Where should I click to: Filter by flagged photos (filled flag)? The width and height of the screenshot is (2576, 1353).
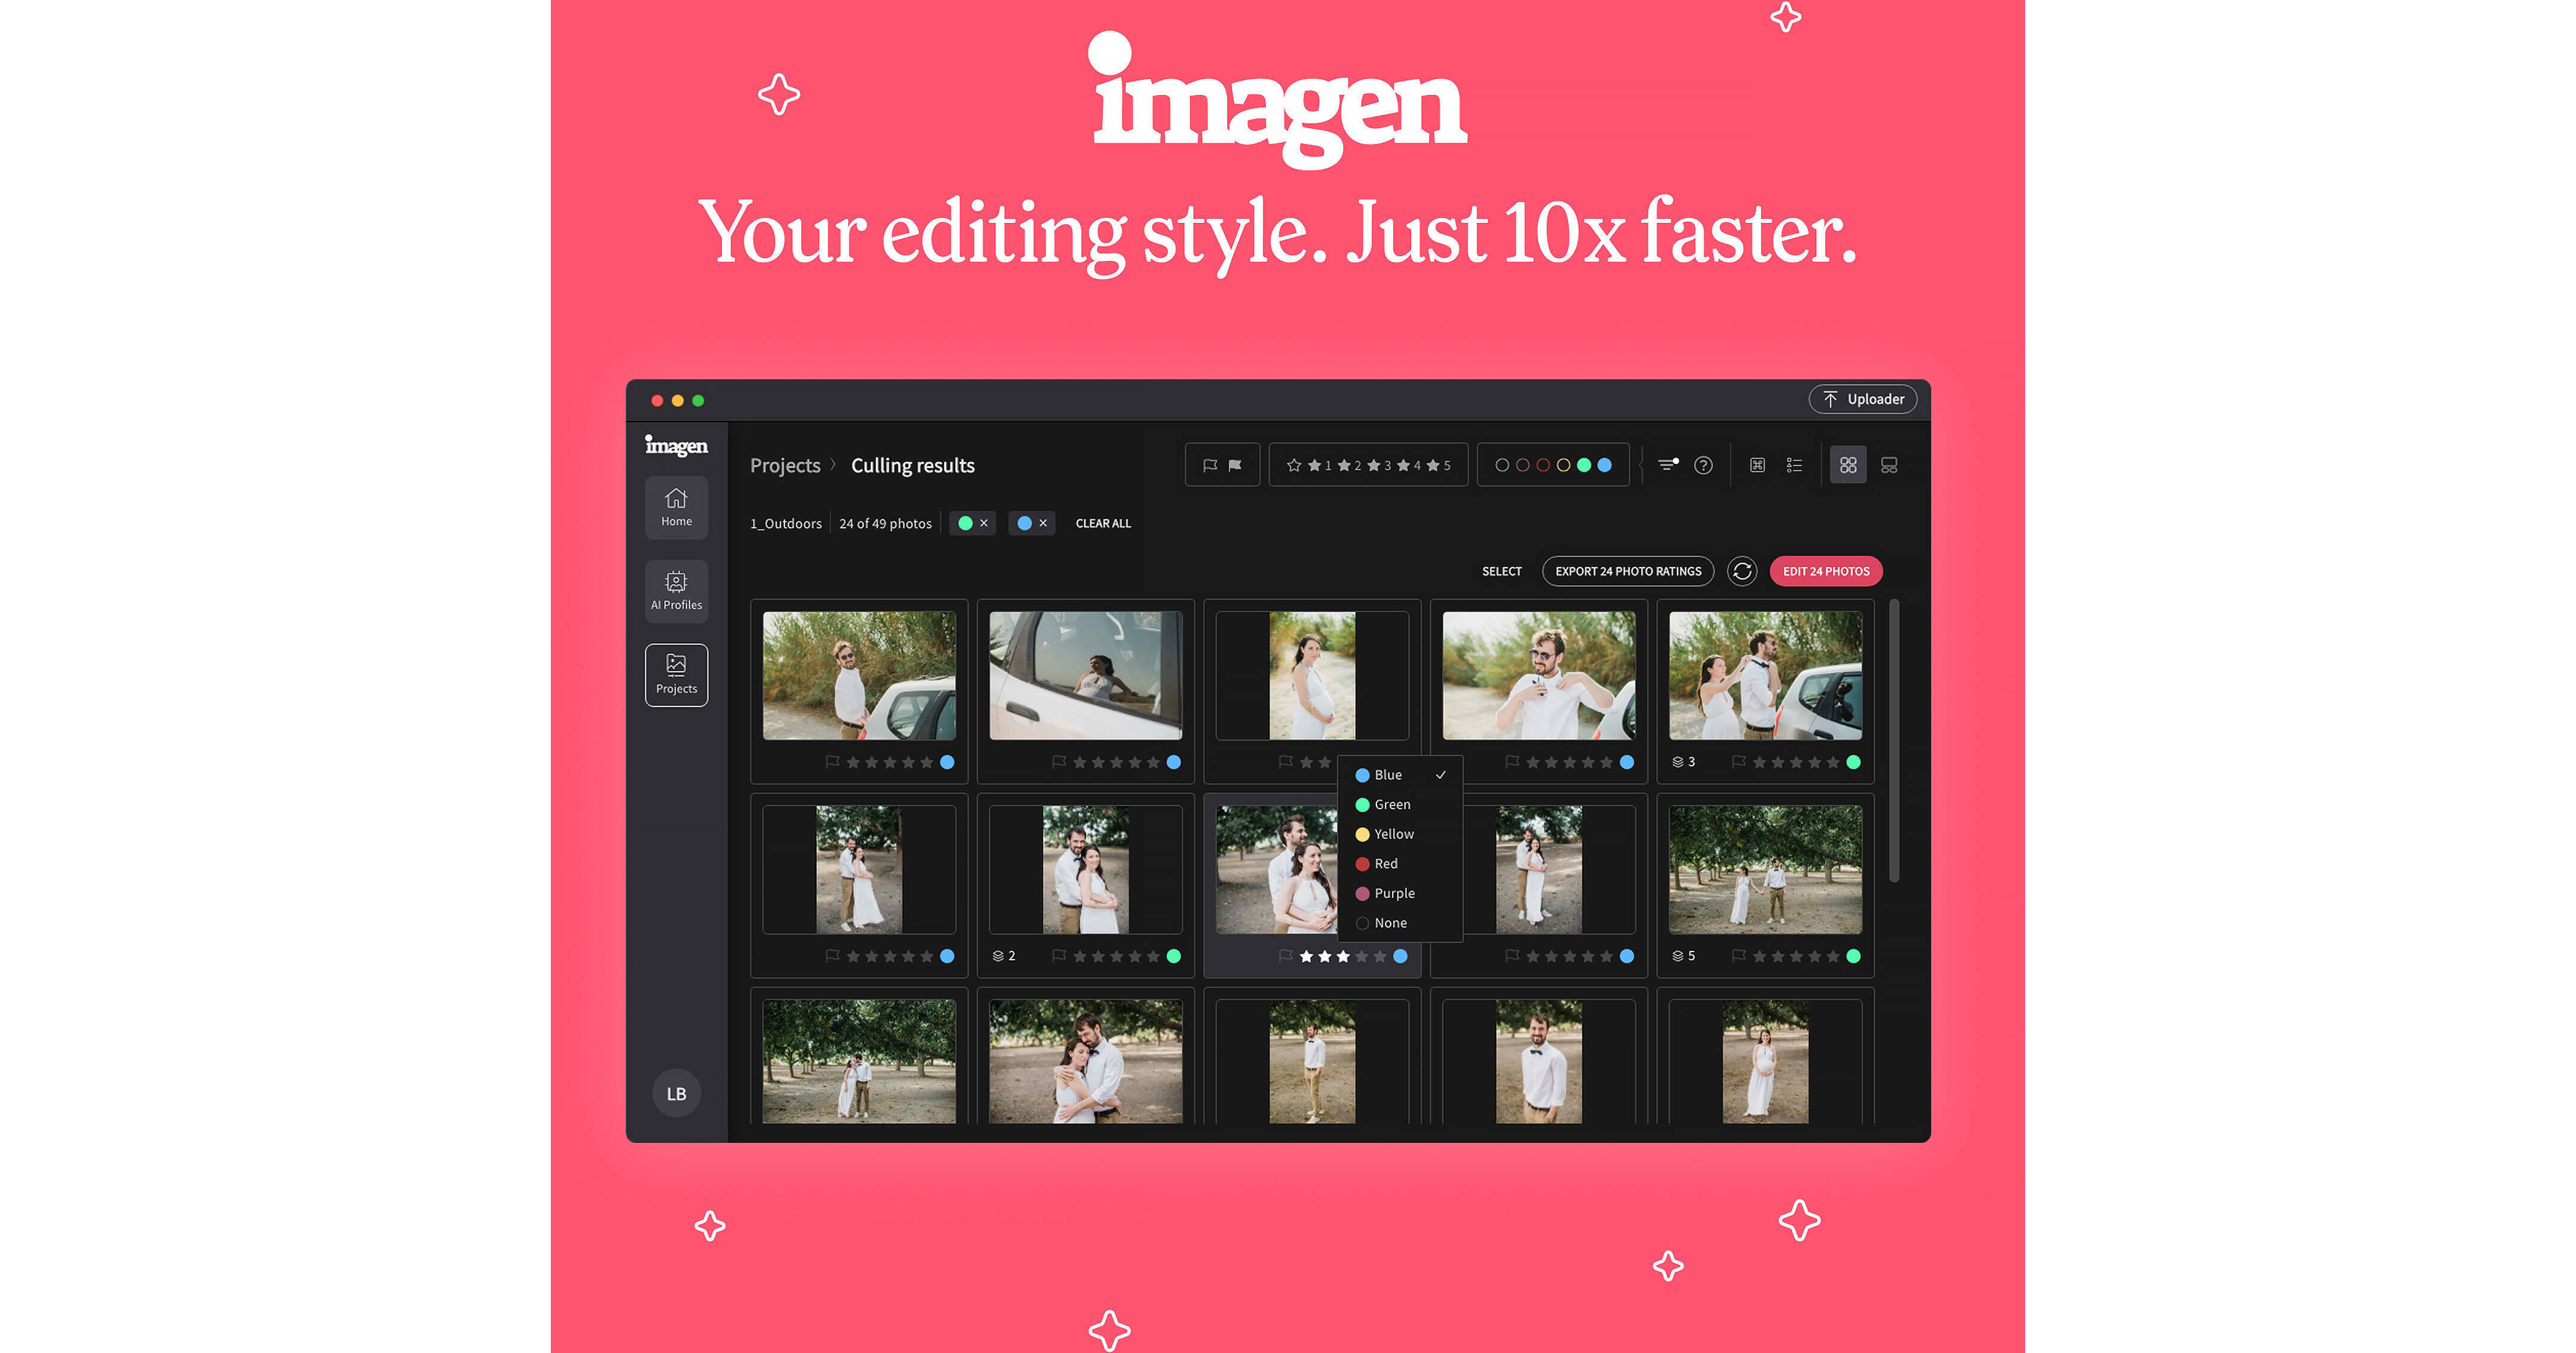1235,465
